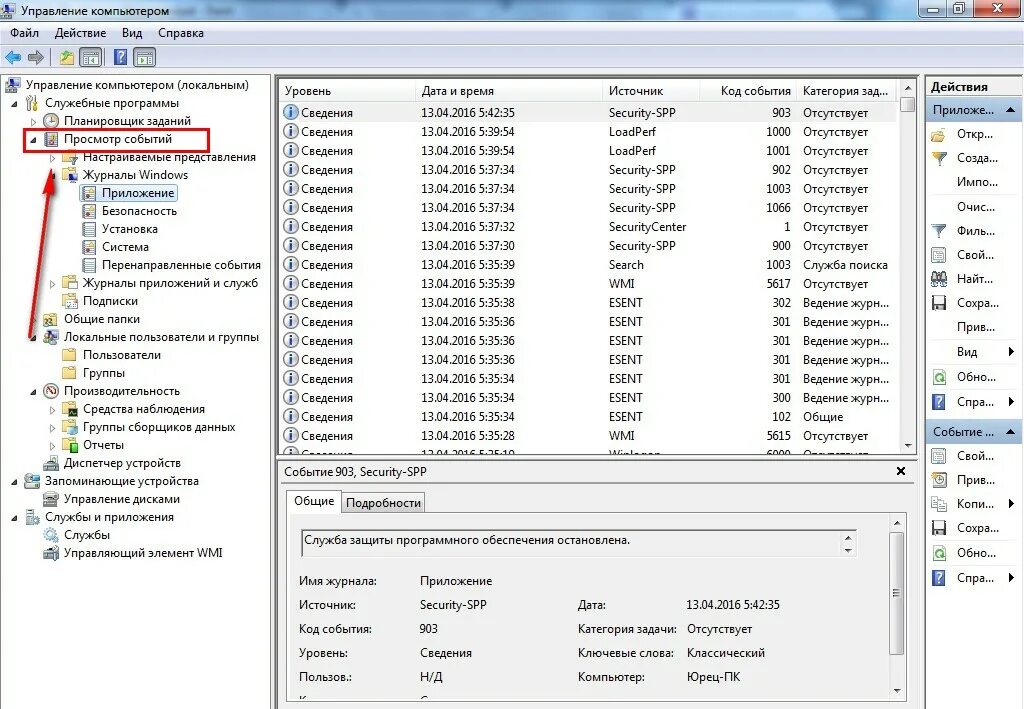Click the event list scroll down arrow

tap(907, 445)
